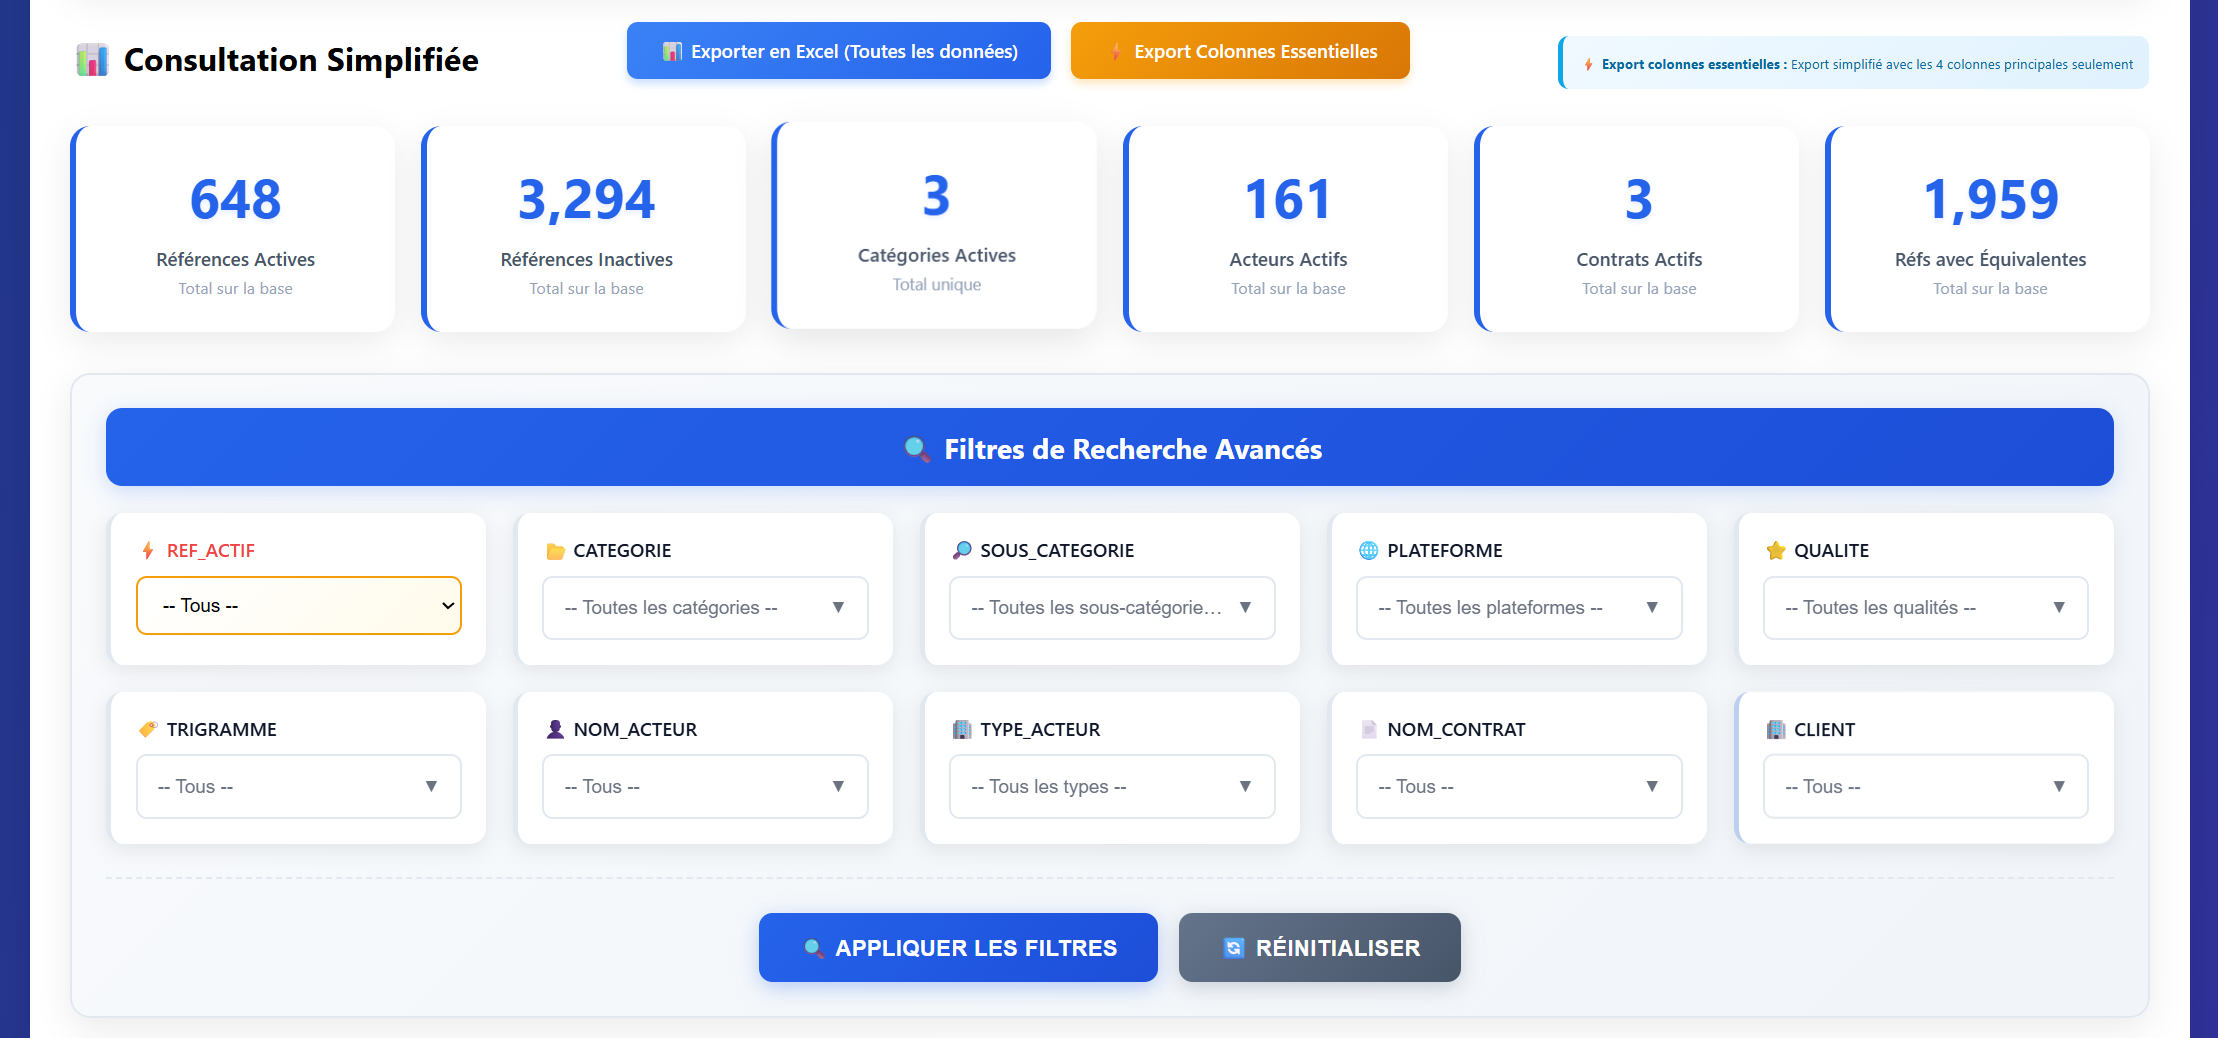2218x1038 pixels.
Task: Open the NOM_CONTRAT dropdown
Action: (1518, 787)
